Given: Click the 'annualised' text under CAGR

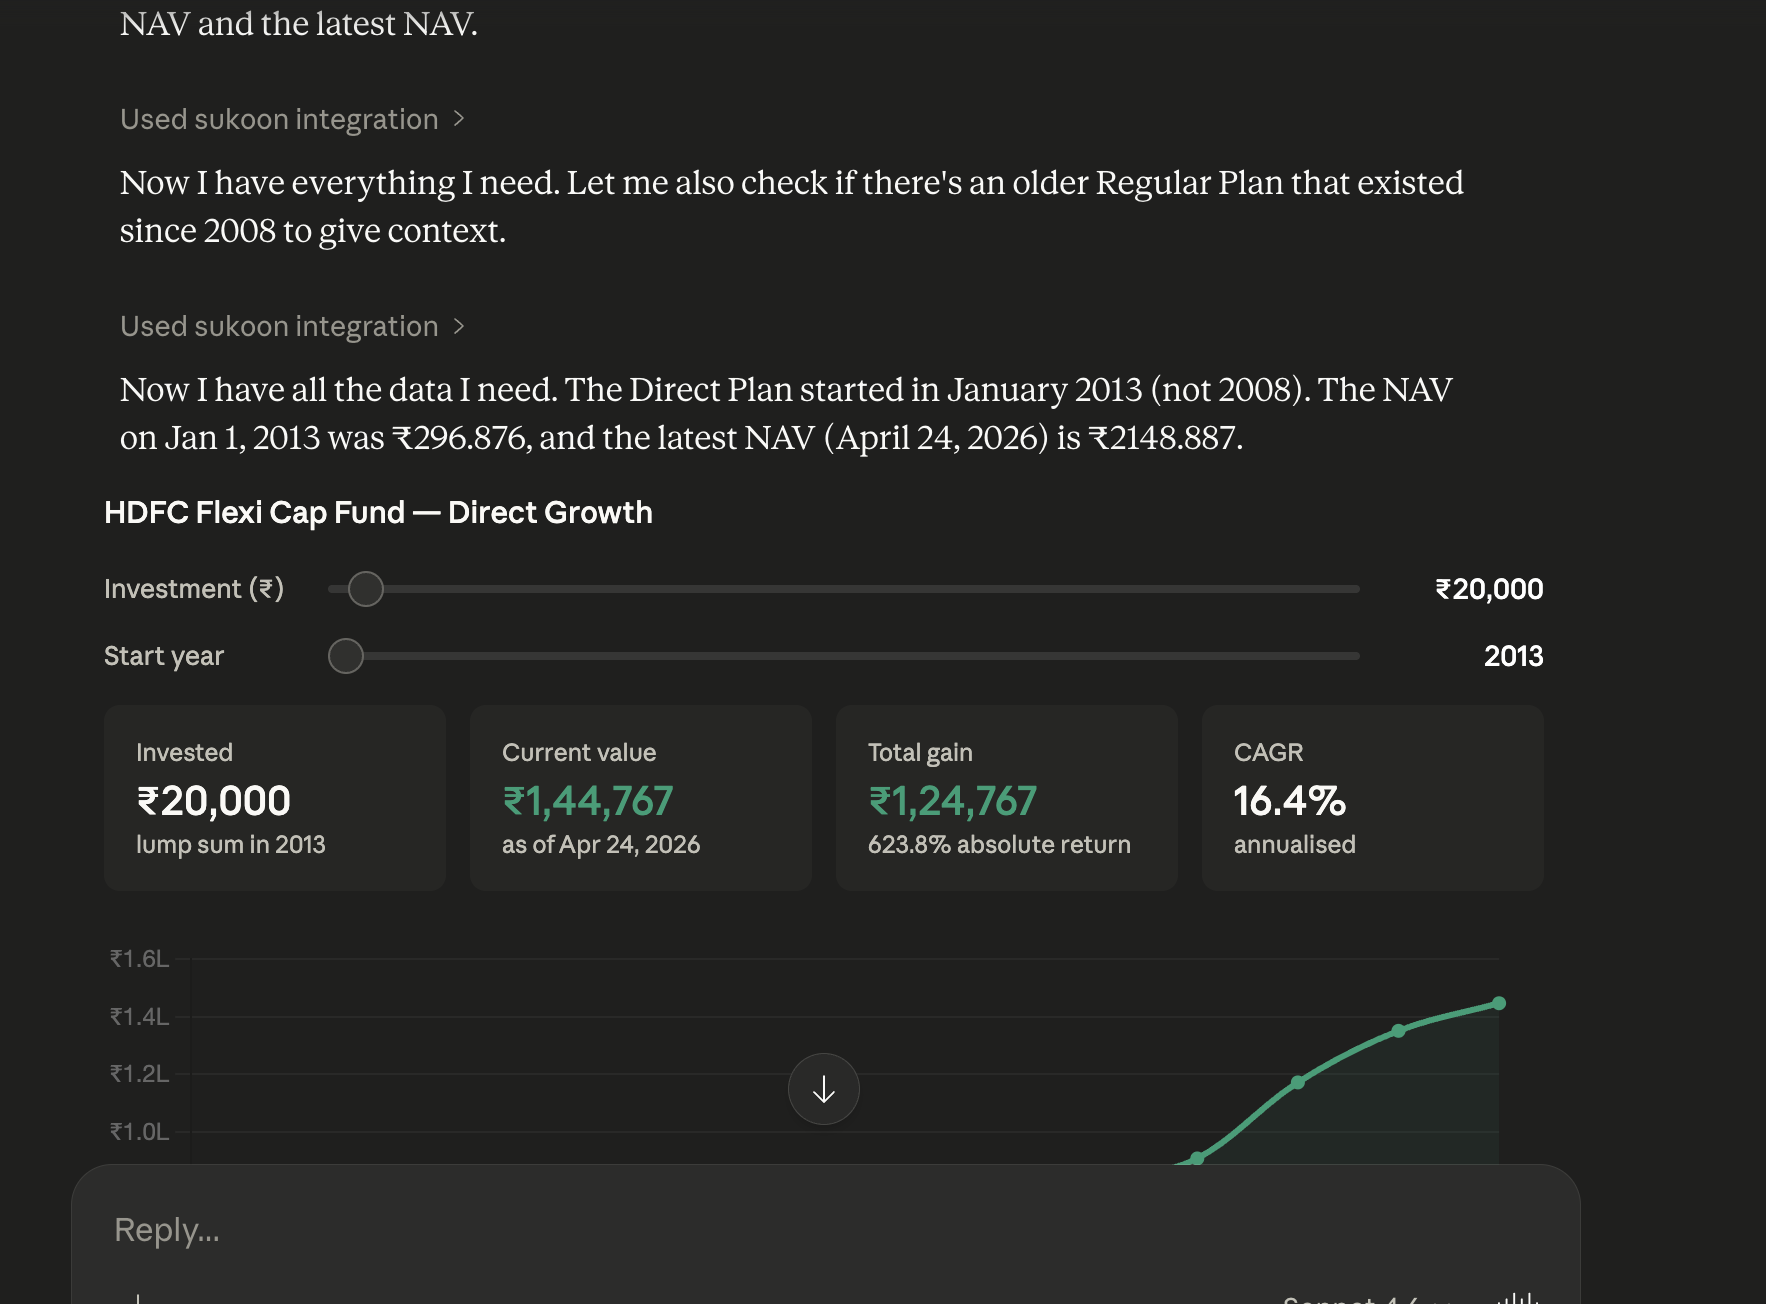Looking at the screenshot, I should point(1294,844).
